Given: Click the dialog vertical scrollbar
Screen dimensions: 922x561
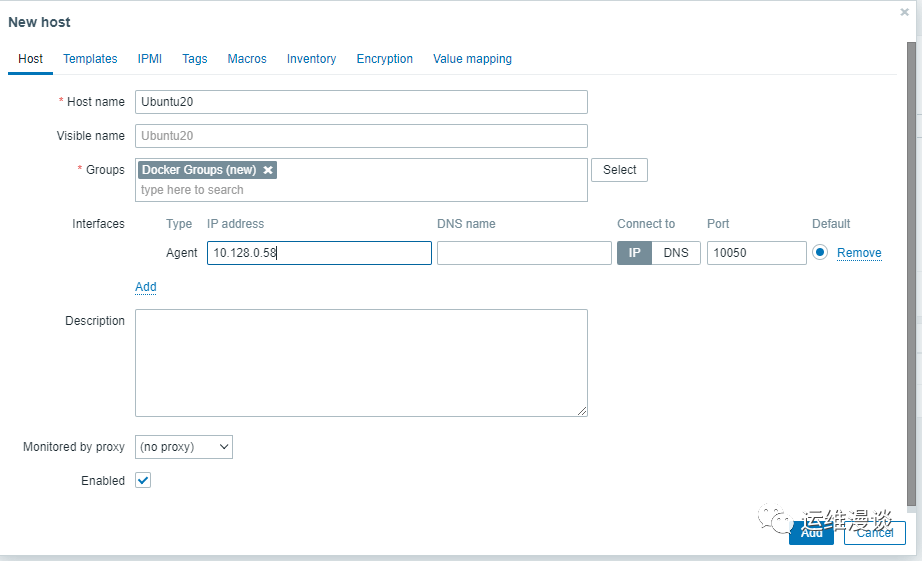Looking at the screenshot, I should [911, 273].
